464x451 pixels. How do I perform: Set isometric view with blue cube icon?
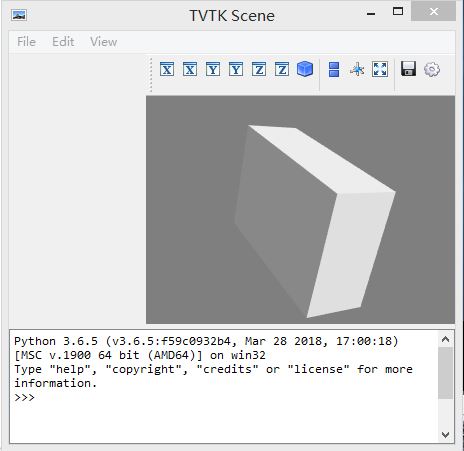305,69
